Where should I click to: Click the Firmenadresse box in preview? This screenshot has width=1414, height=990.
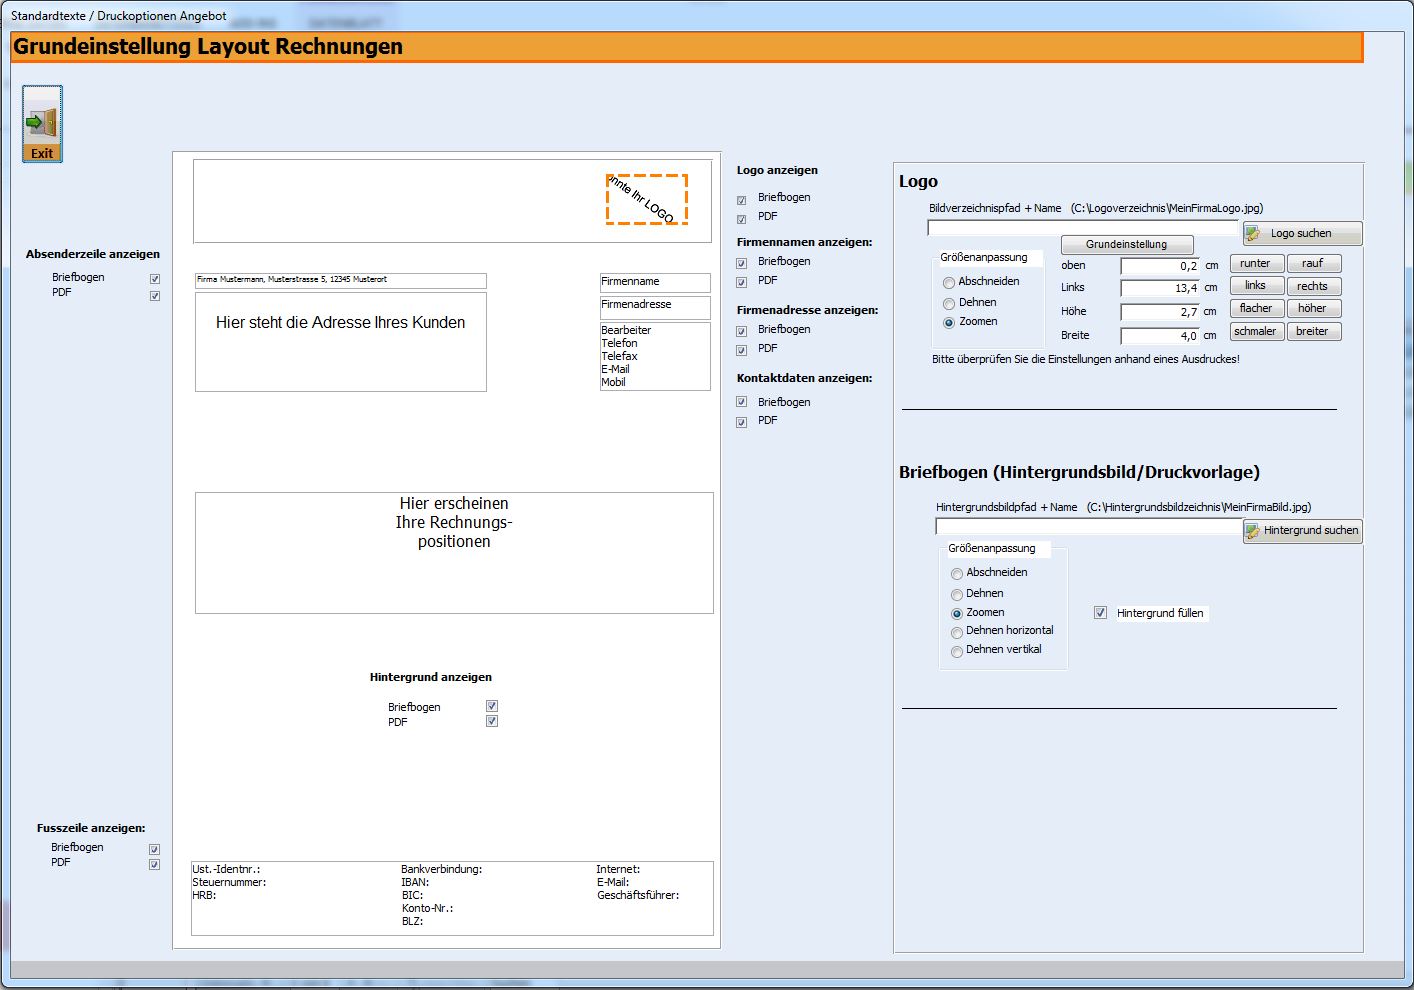[655, 307]
